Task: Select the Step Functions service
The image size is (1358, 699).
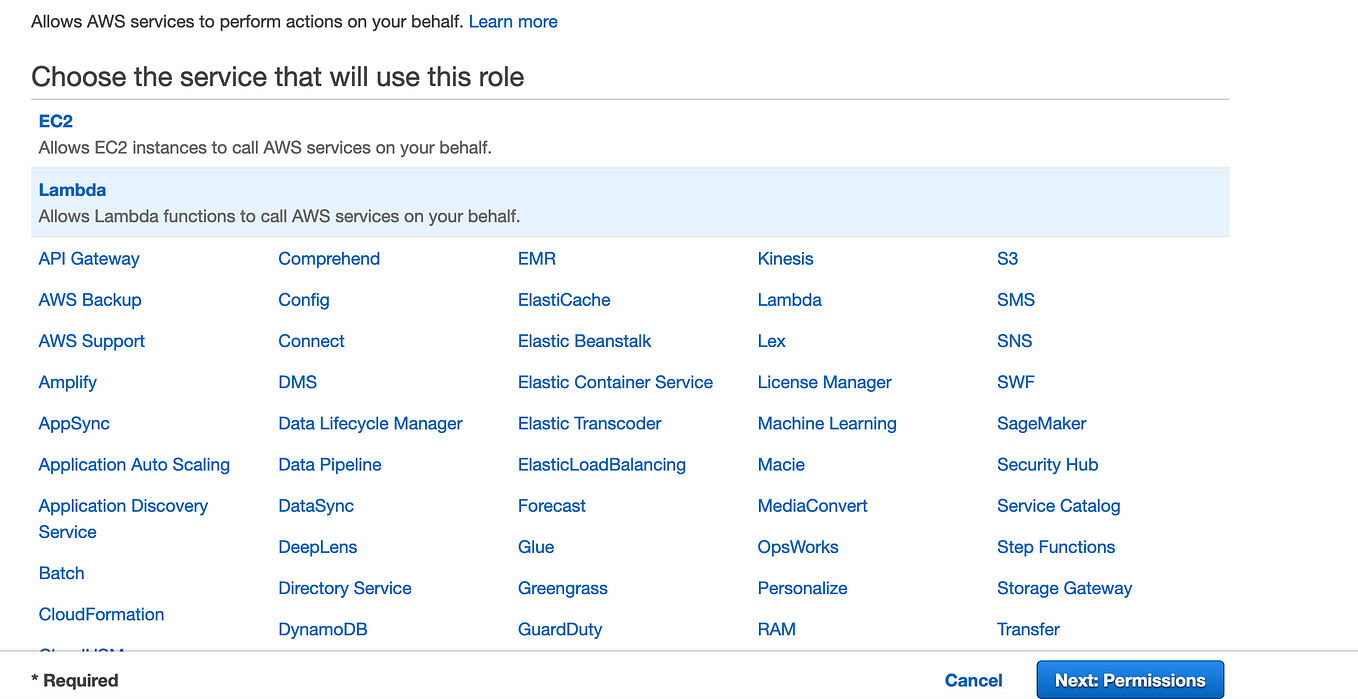Action: coord(1055,546)
